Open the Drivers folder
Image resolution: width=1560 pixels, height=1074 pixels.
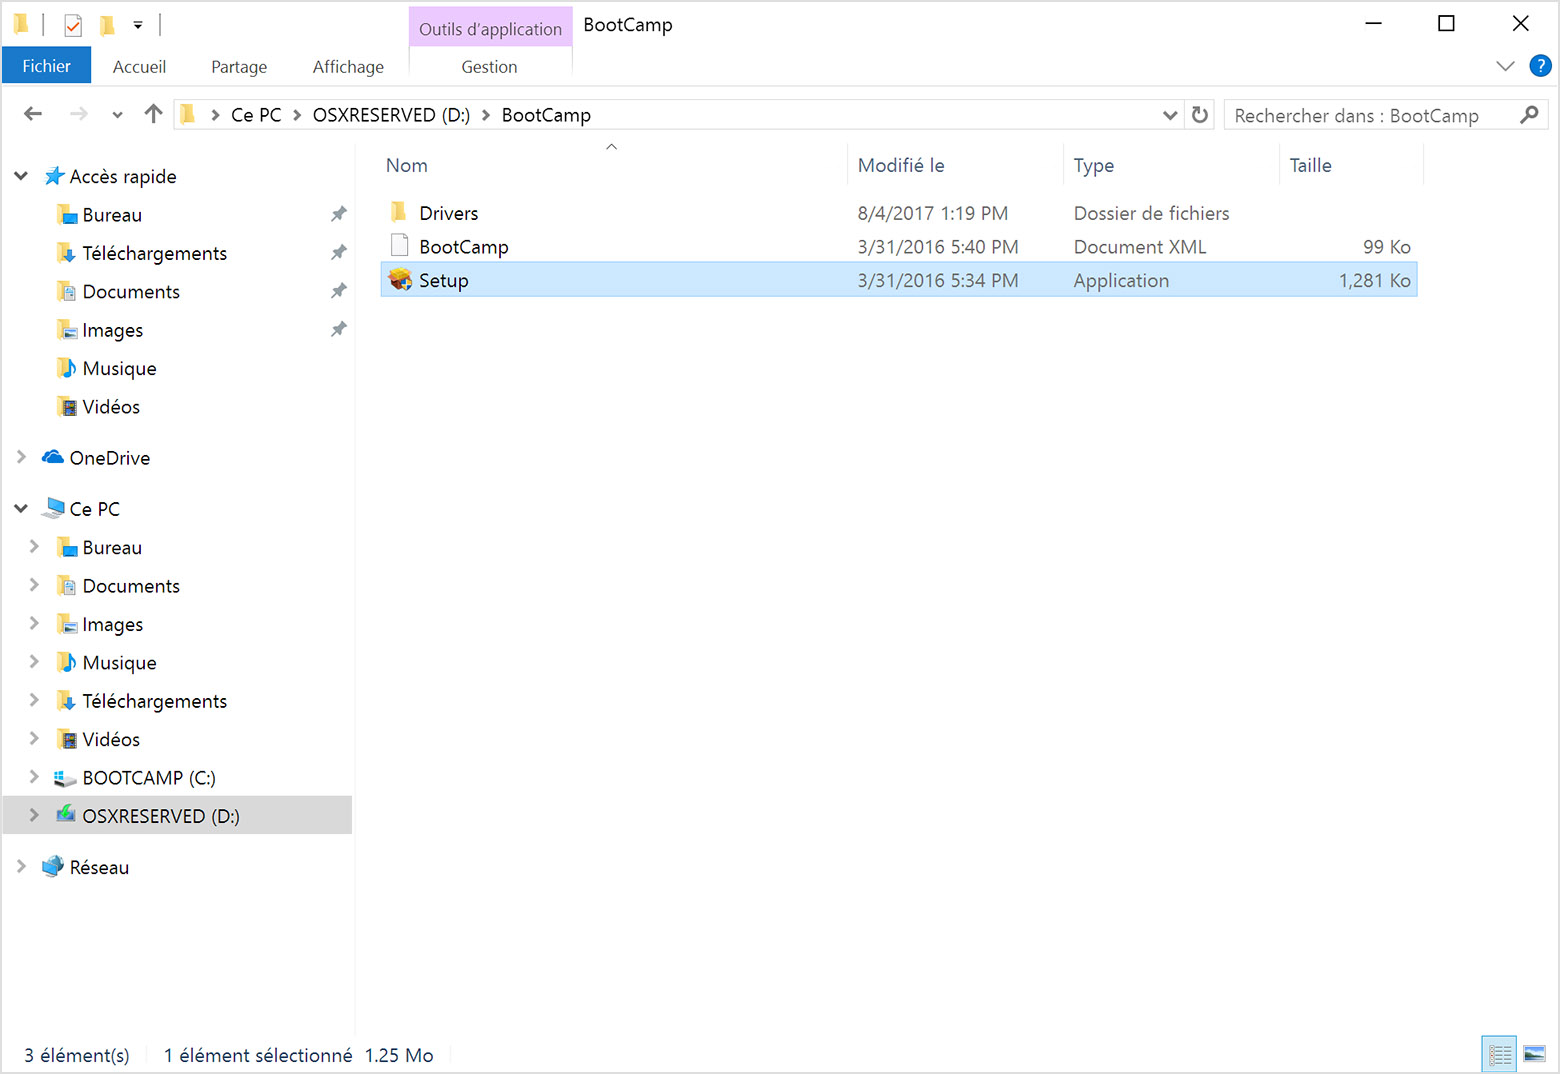(x=448, y=213)
